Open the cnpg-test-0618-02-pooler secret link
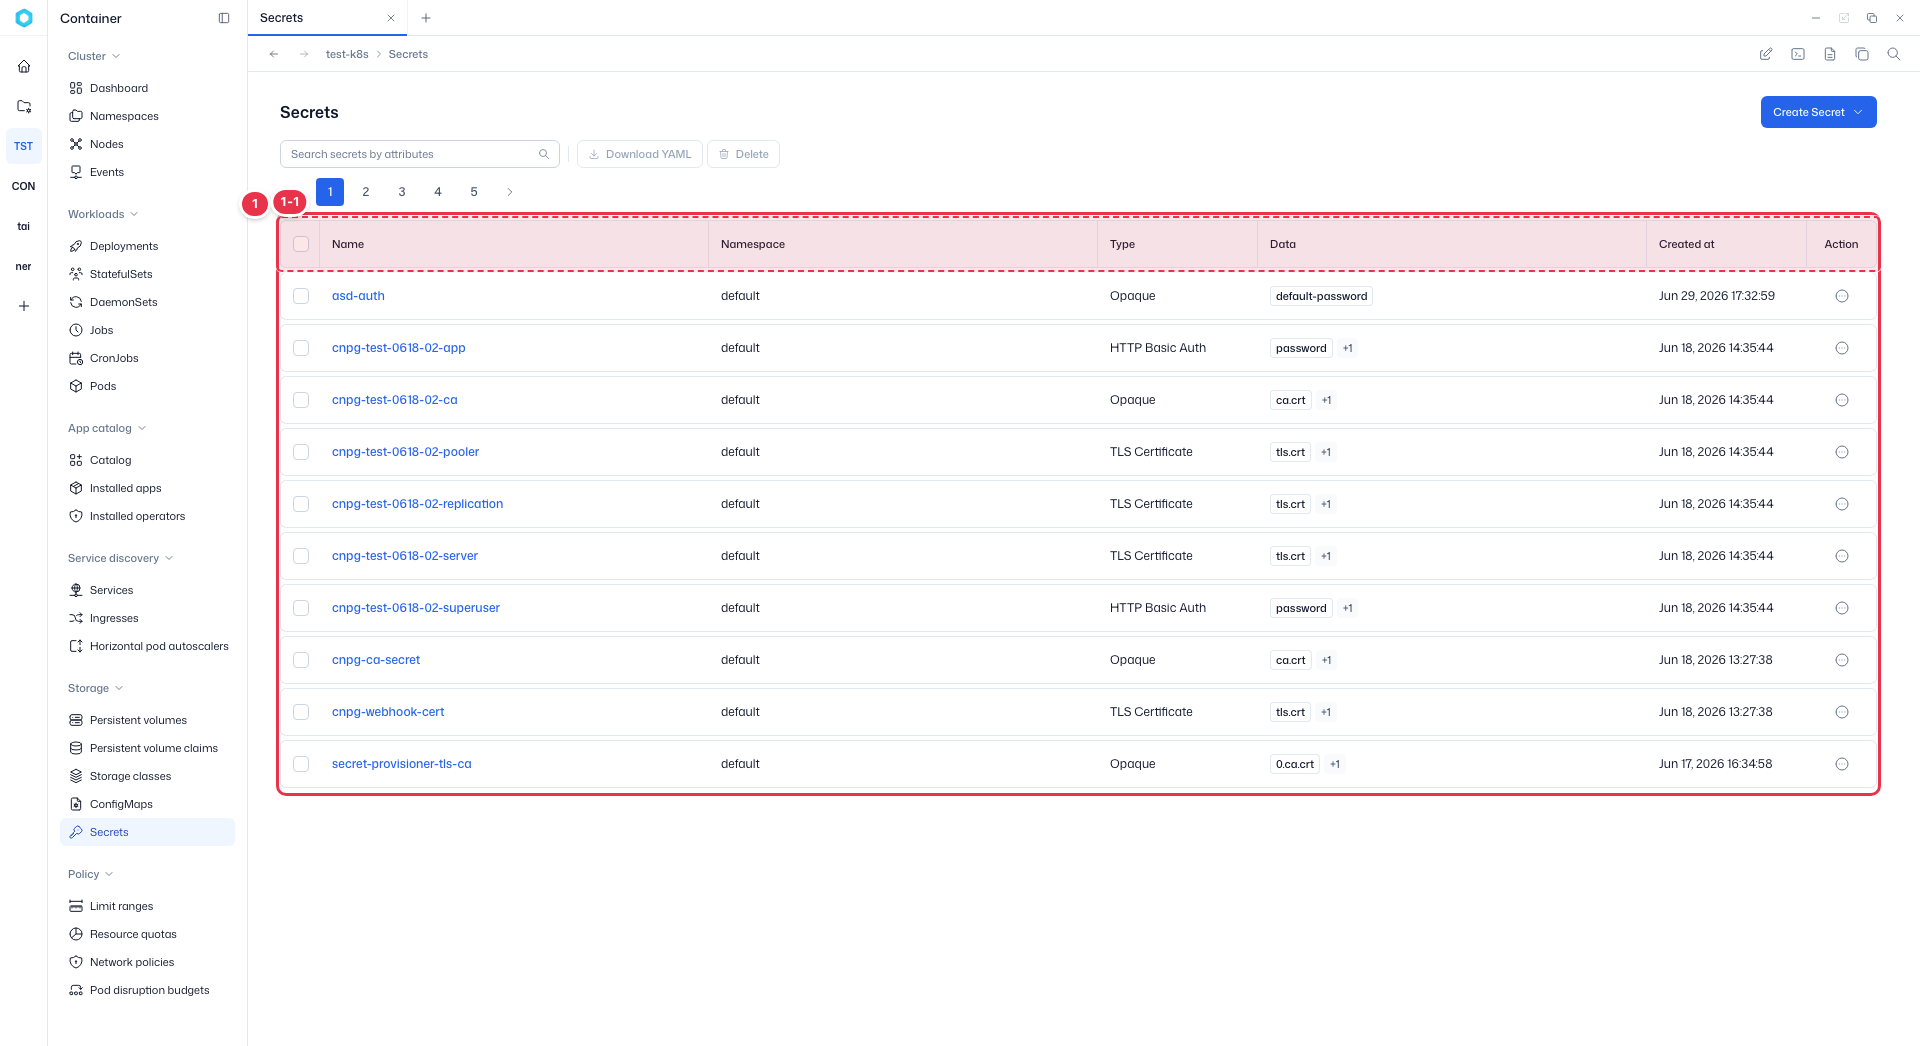 405,452
